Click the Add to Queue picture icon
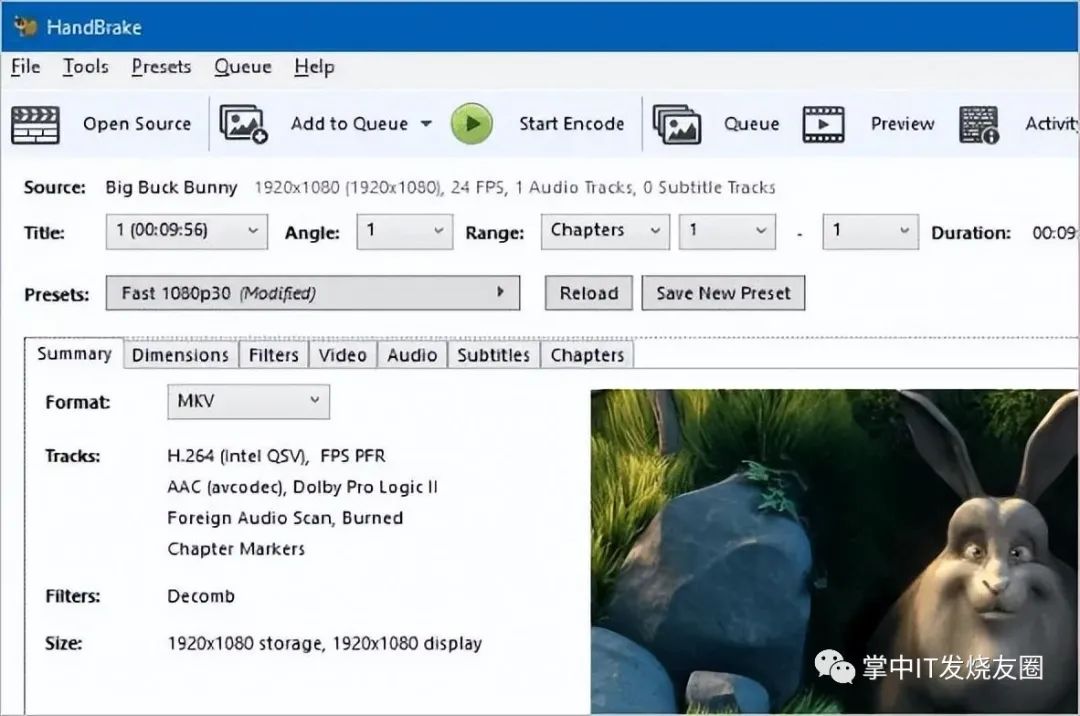The width and height of the screenshot is (1080, 716). click(243, 124)
